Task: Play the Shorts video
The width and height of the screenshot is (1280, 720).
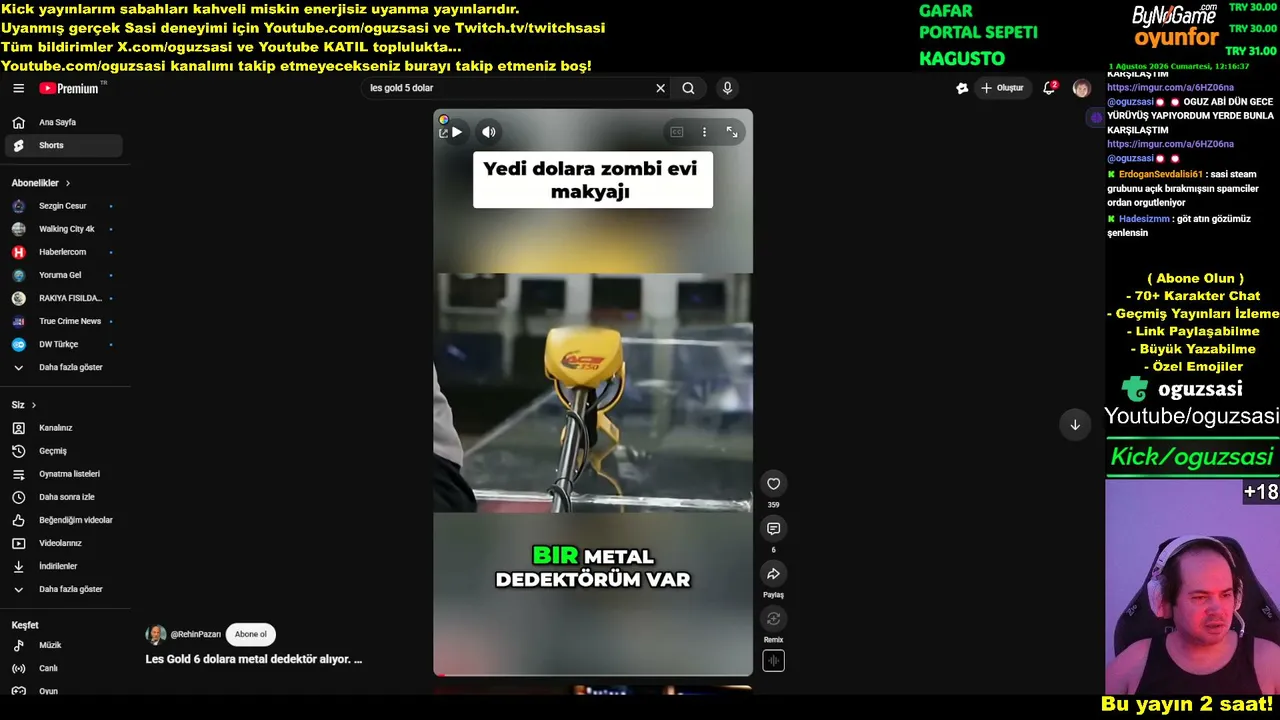Action: coord(456,132)
